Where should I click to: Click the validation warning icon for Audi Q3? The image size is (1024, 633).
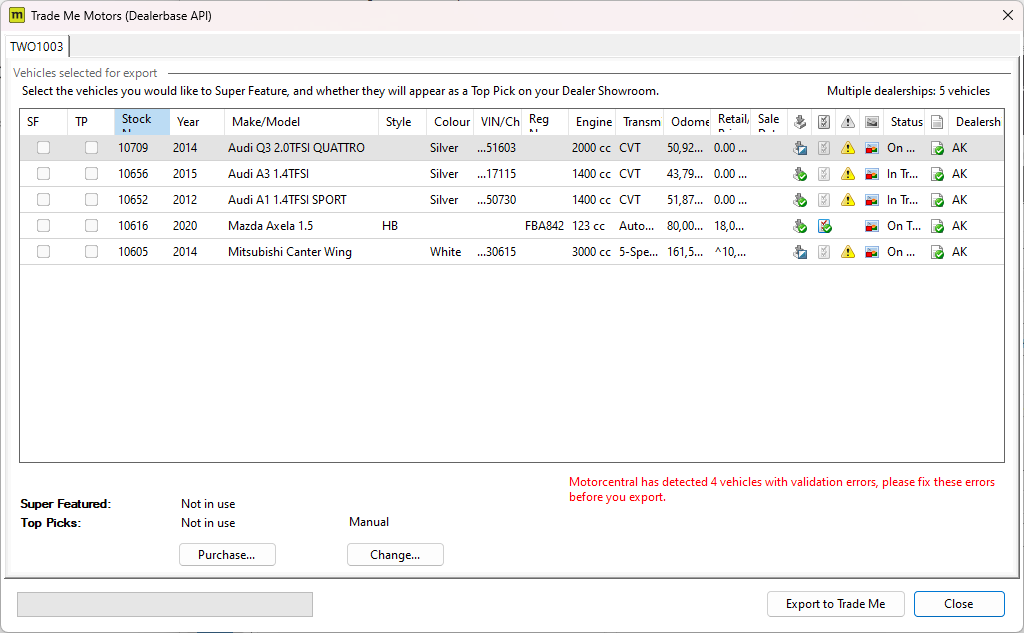(848, 148)
